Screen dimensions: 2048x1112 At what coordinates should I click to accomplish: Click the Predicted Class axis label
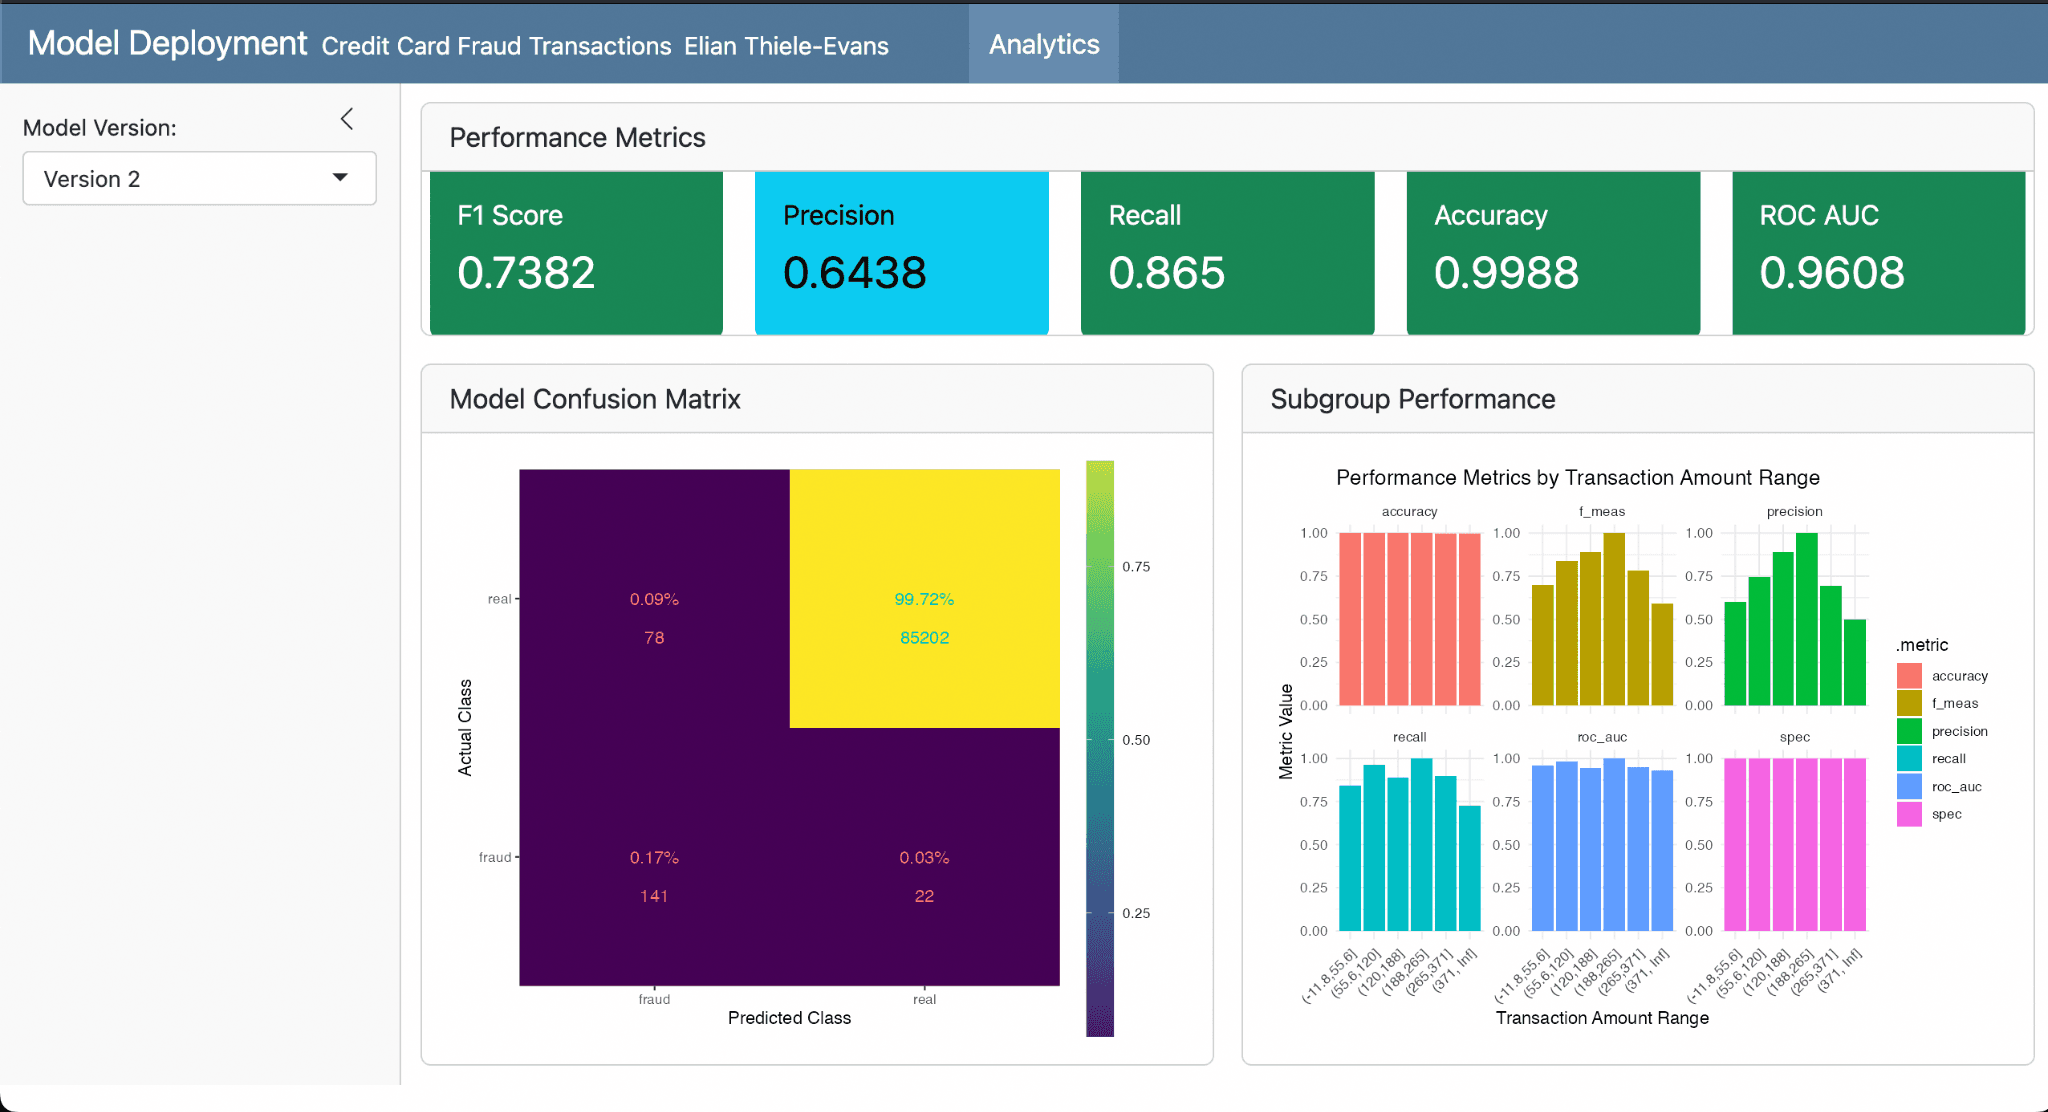[789, 1018]
